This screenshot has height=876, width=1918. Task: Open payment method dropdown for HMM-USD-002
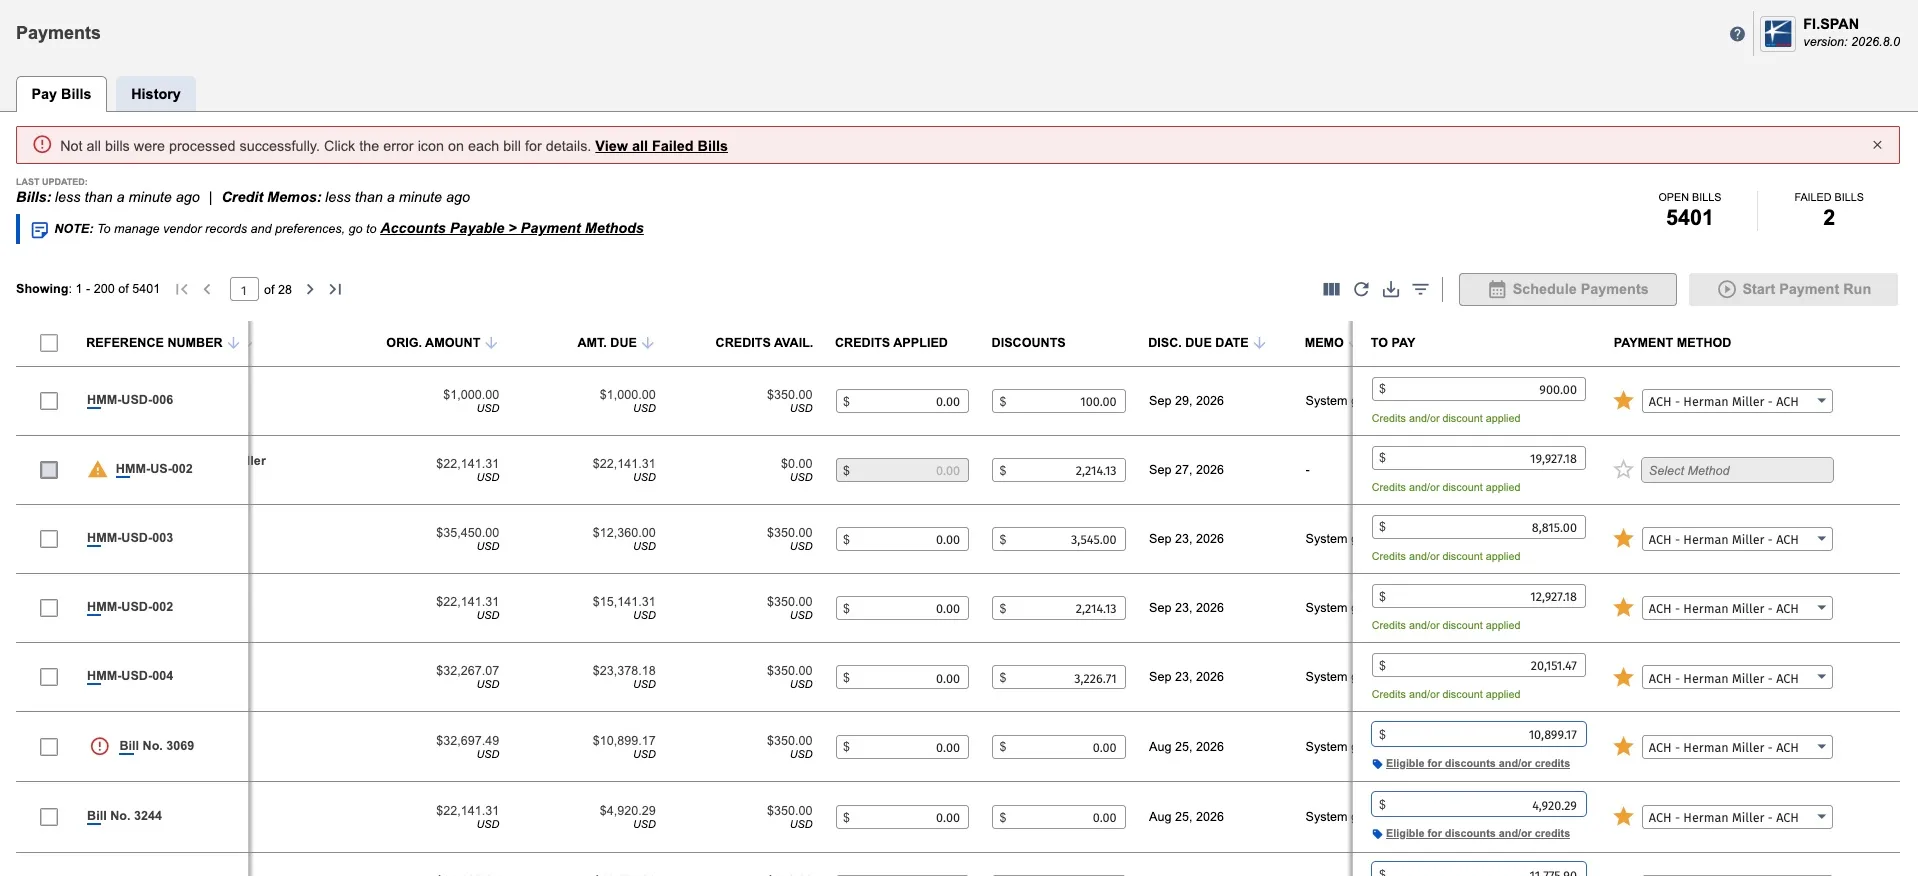(1737, 608)
